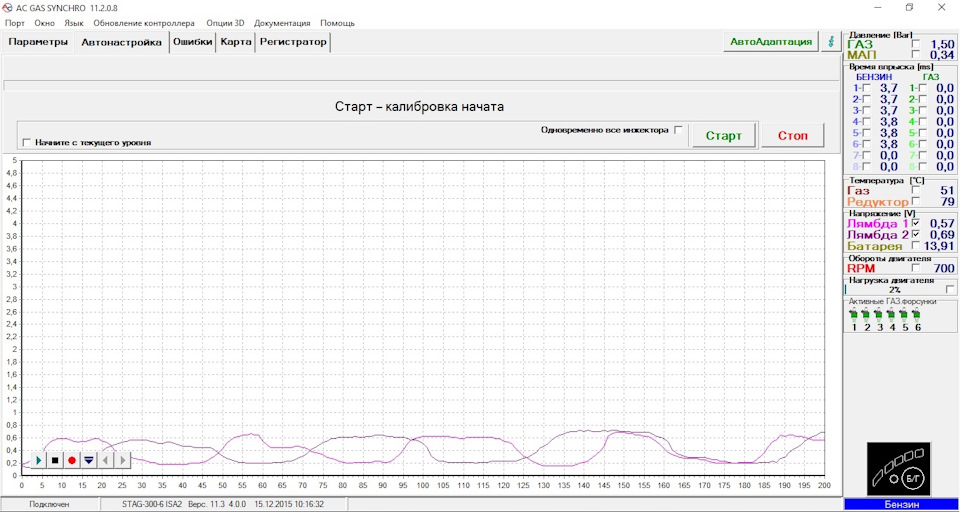Tick the ГАЗ pressure checkbox
960x512 pixels.
916,45
